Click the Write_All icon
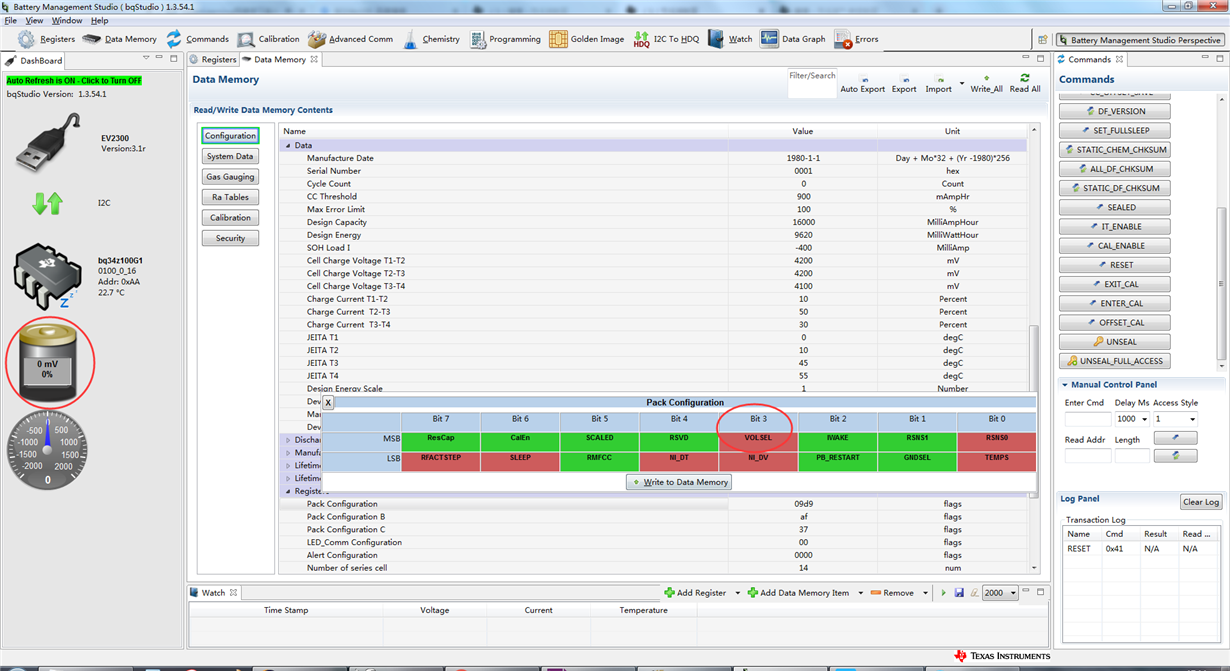Screen dimensions: 1230x671 tap(986, 78)
